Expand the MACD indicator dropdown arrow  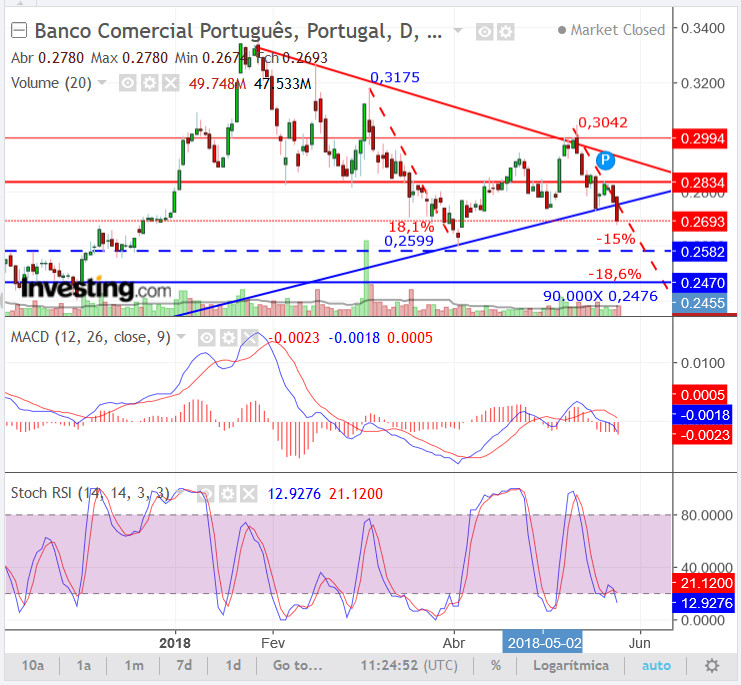(181, 337)
